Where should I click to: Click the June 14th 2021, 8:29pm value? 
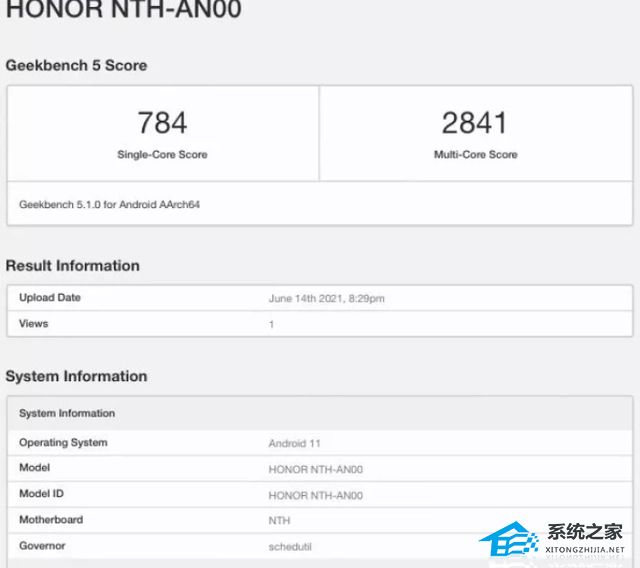coord(327,299)
